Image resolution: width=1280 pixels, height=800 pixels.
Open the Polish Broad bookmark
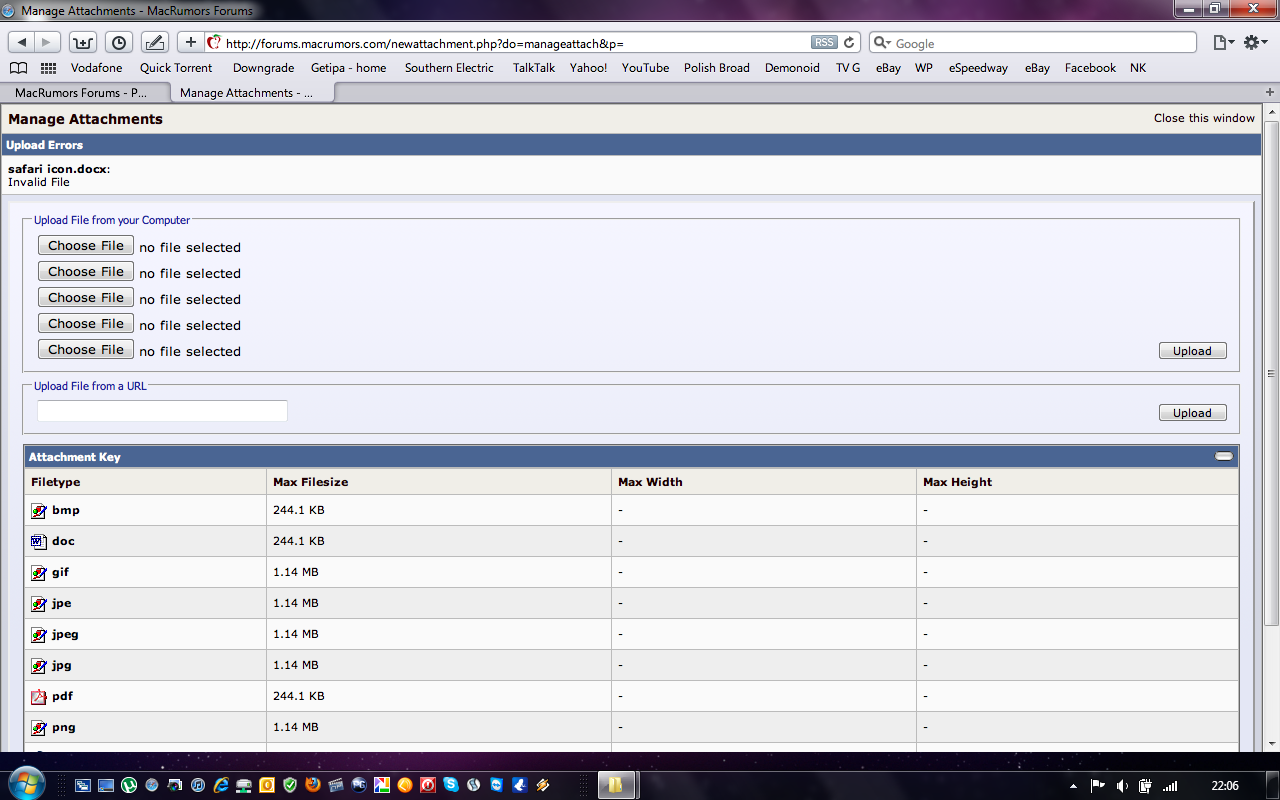pos(716,68)
